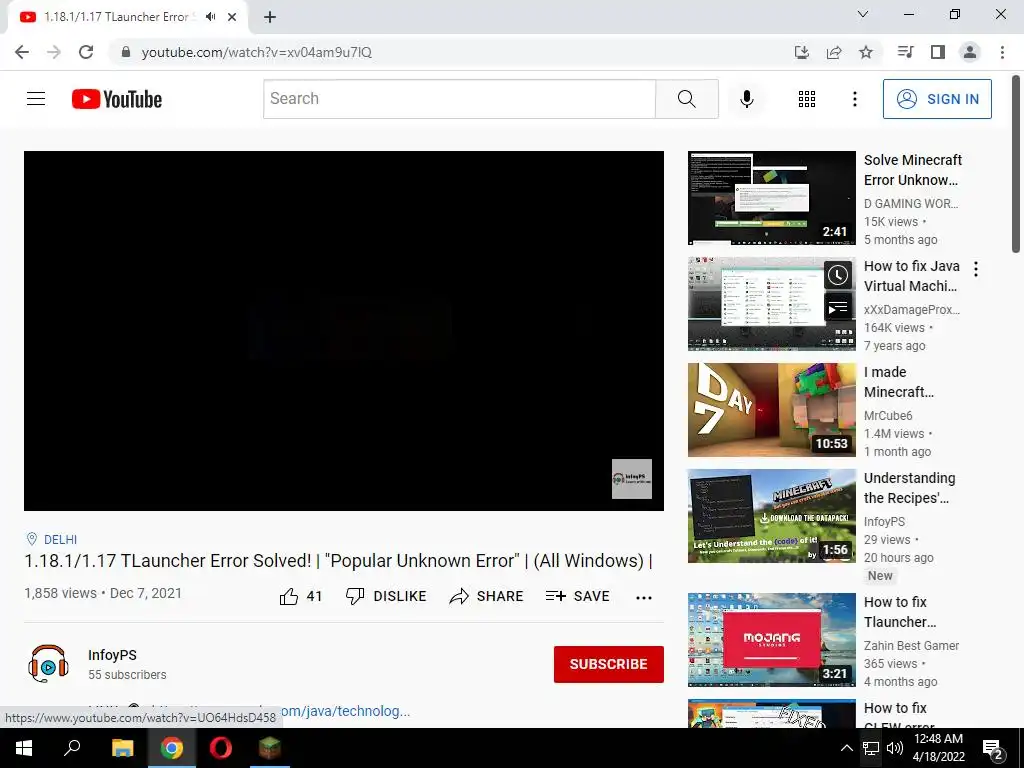The image size is (1024, 768).
Task: Open the taskbar clock and date
Action: point(938,748)
